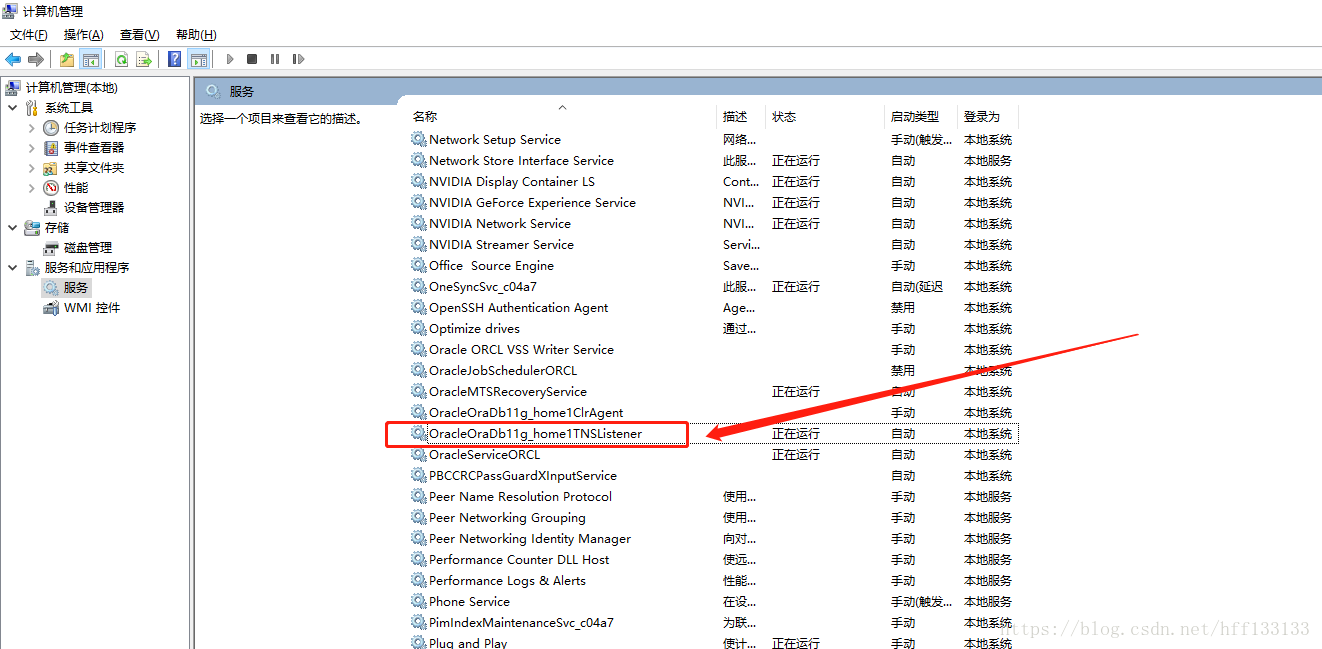This screenshot has width=1322, height=649.
Task: Select NVIDIA Network Service name
Action: (500, 223)
